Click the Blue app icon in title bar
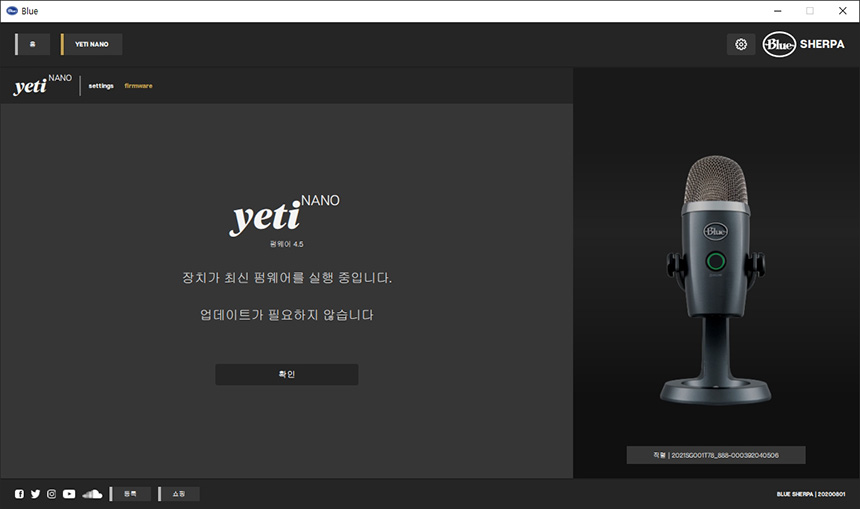The width and height of the screenshot is (860, 509). 12,11
